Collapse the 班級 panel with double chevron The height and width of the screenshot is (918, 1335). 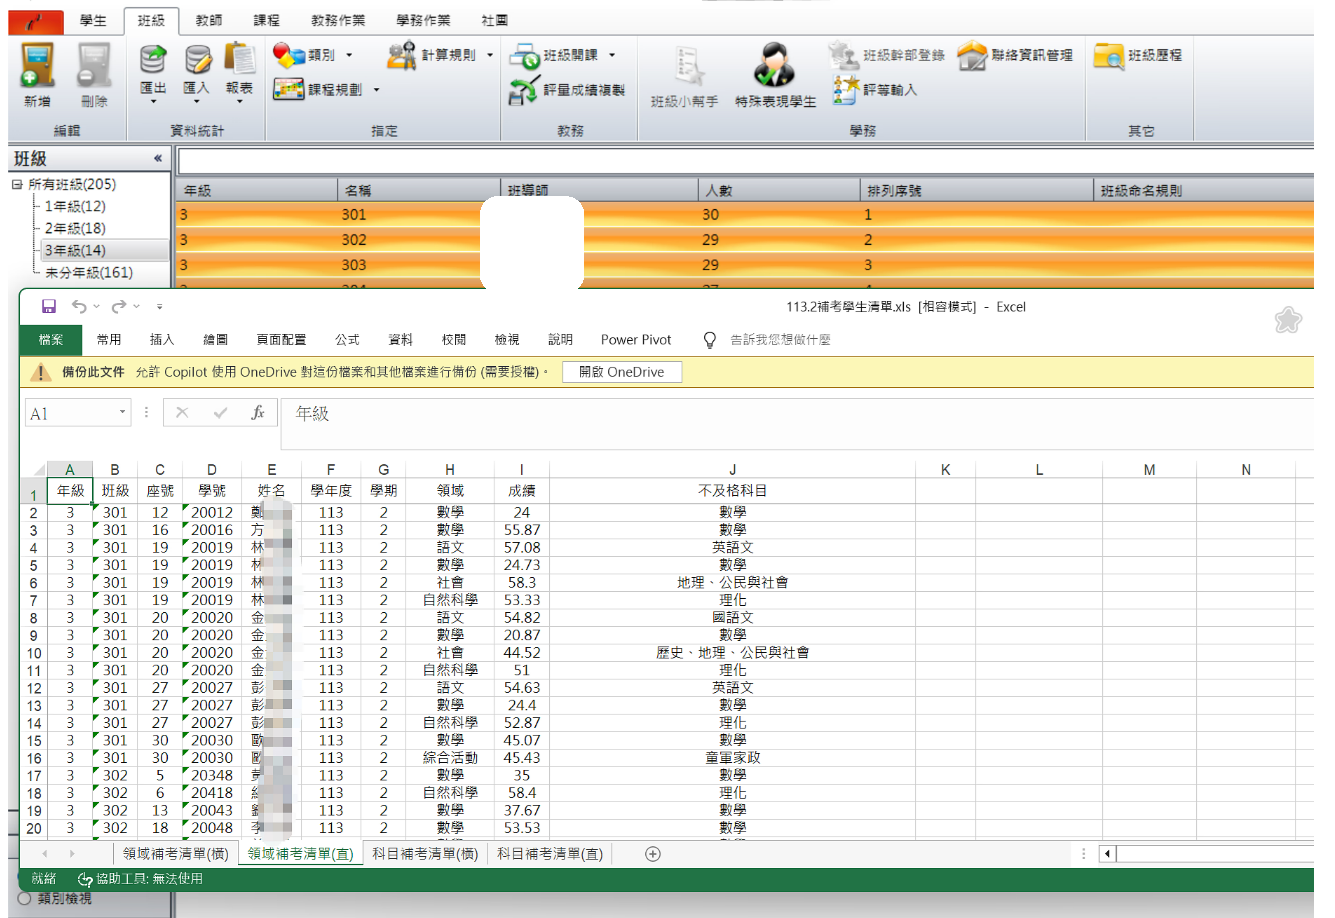pos(158,158)
